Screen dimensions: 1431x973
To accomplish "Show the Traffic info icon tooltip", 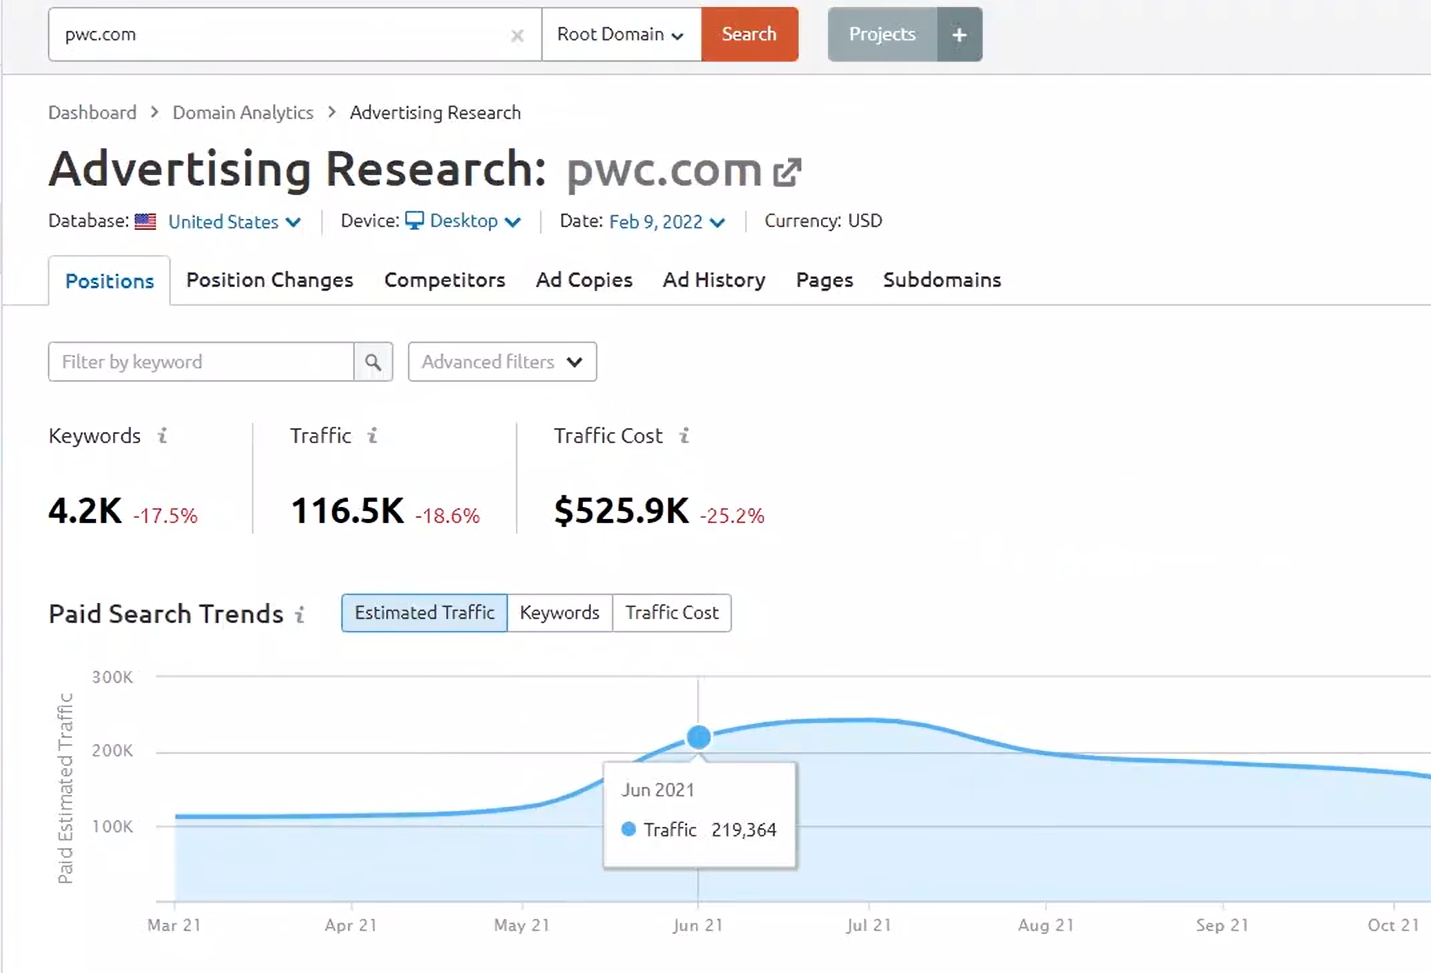I will [372, 435].
